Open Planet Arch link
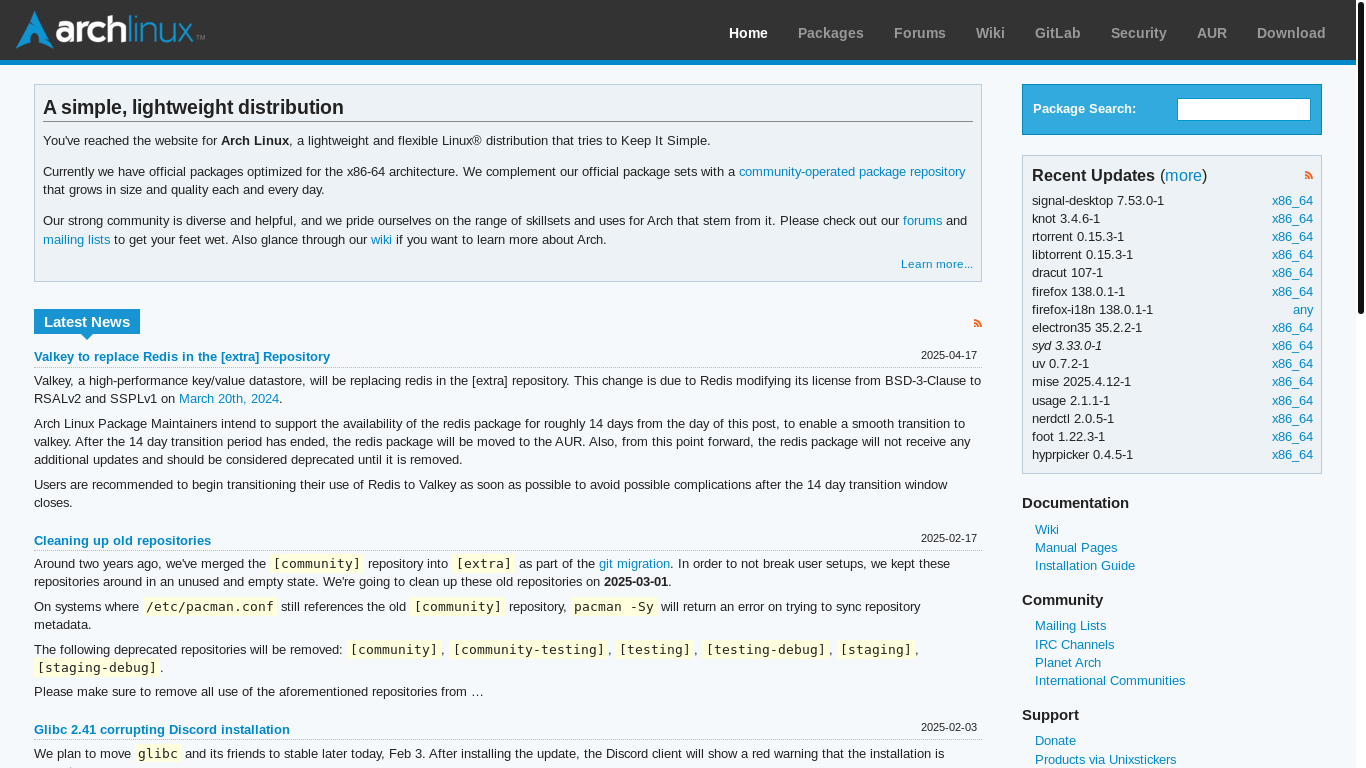Screen dimensions: 1366x768 (1068, 663)
